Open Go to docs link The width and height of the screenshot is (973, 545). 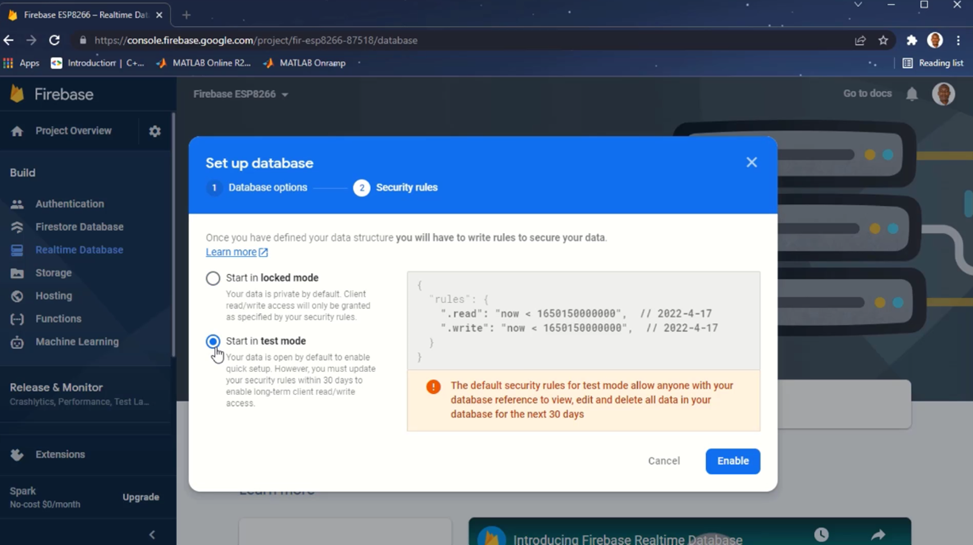coord(867,93)
